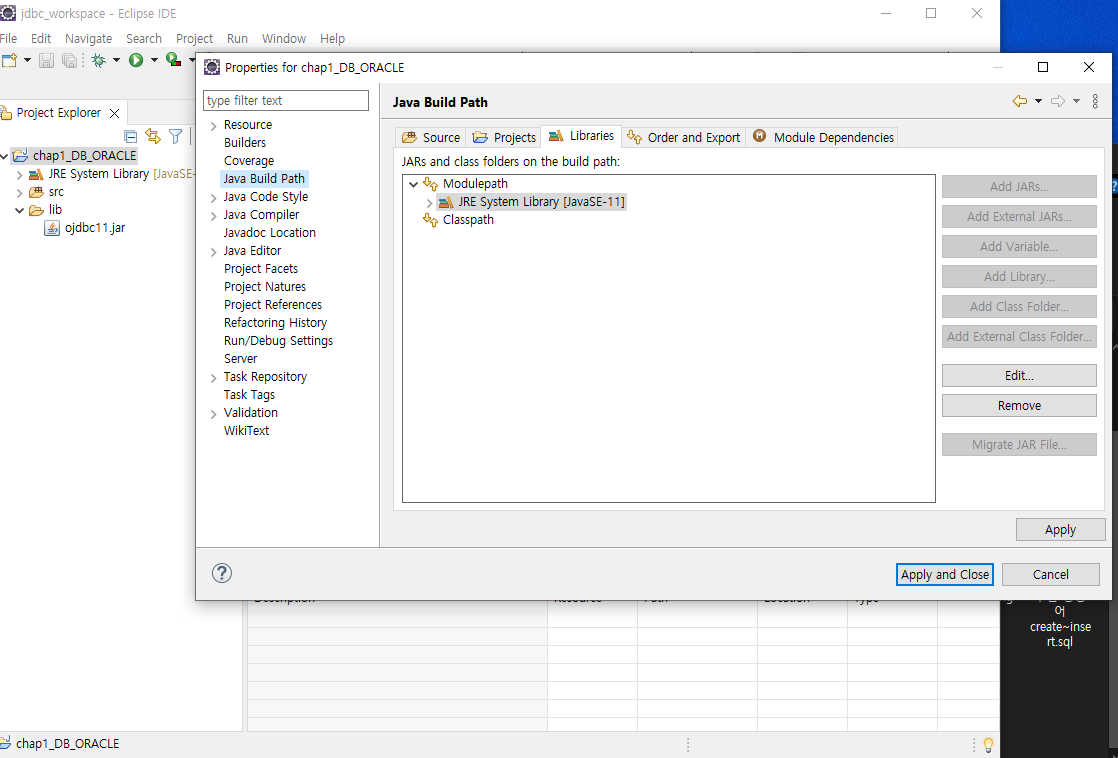Open the Help menu
The height and width of the screenshot is (758, 1118).
click(332, 39)
